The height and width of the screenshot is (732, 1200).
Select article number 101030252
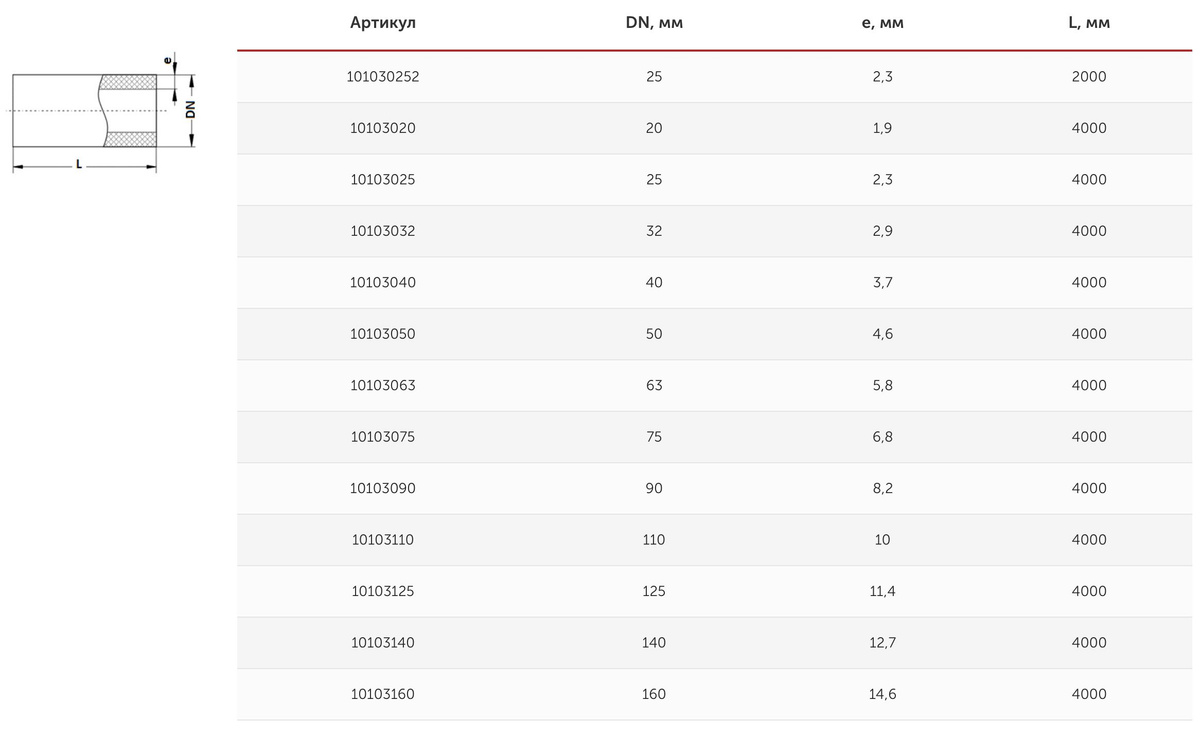click(x=383, y=77)
